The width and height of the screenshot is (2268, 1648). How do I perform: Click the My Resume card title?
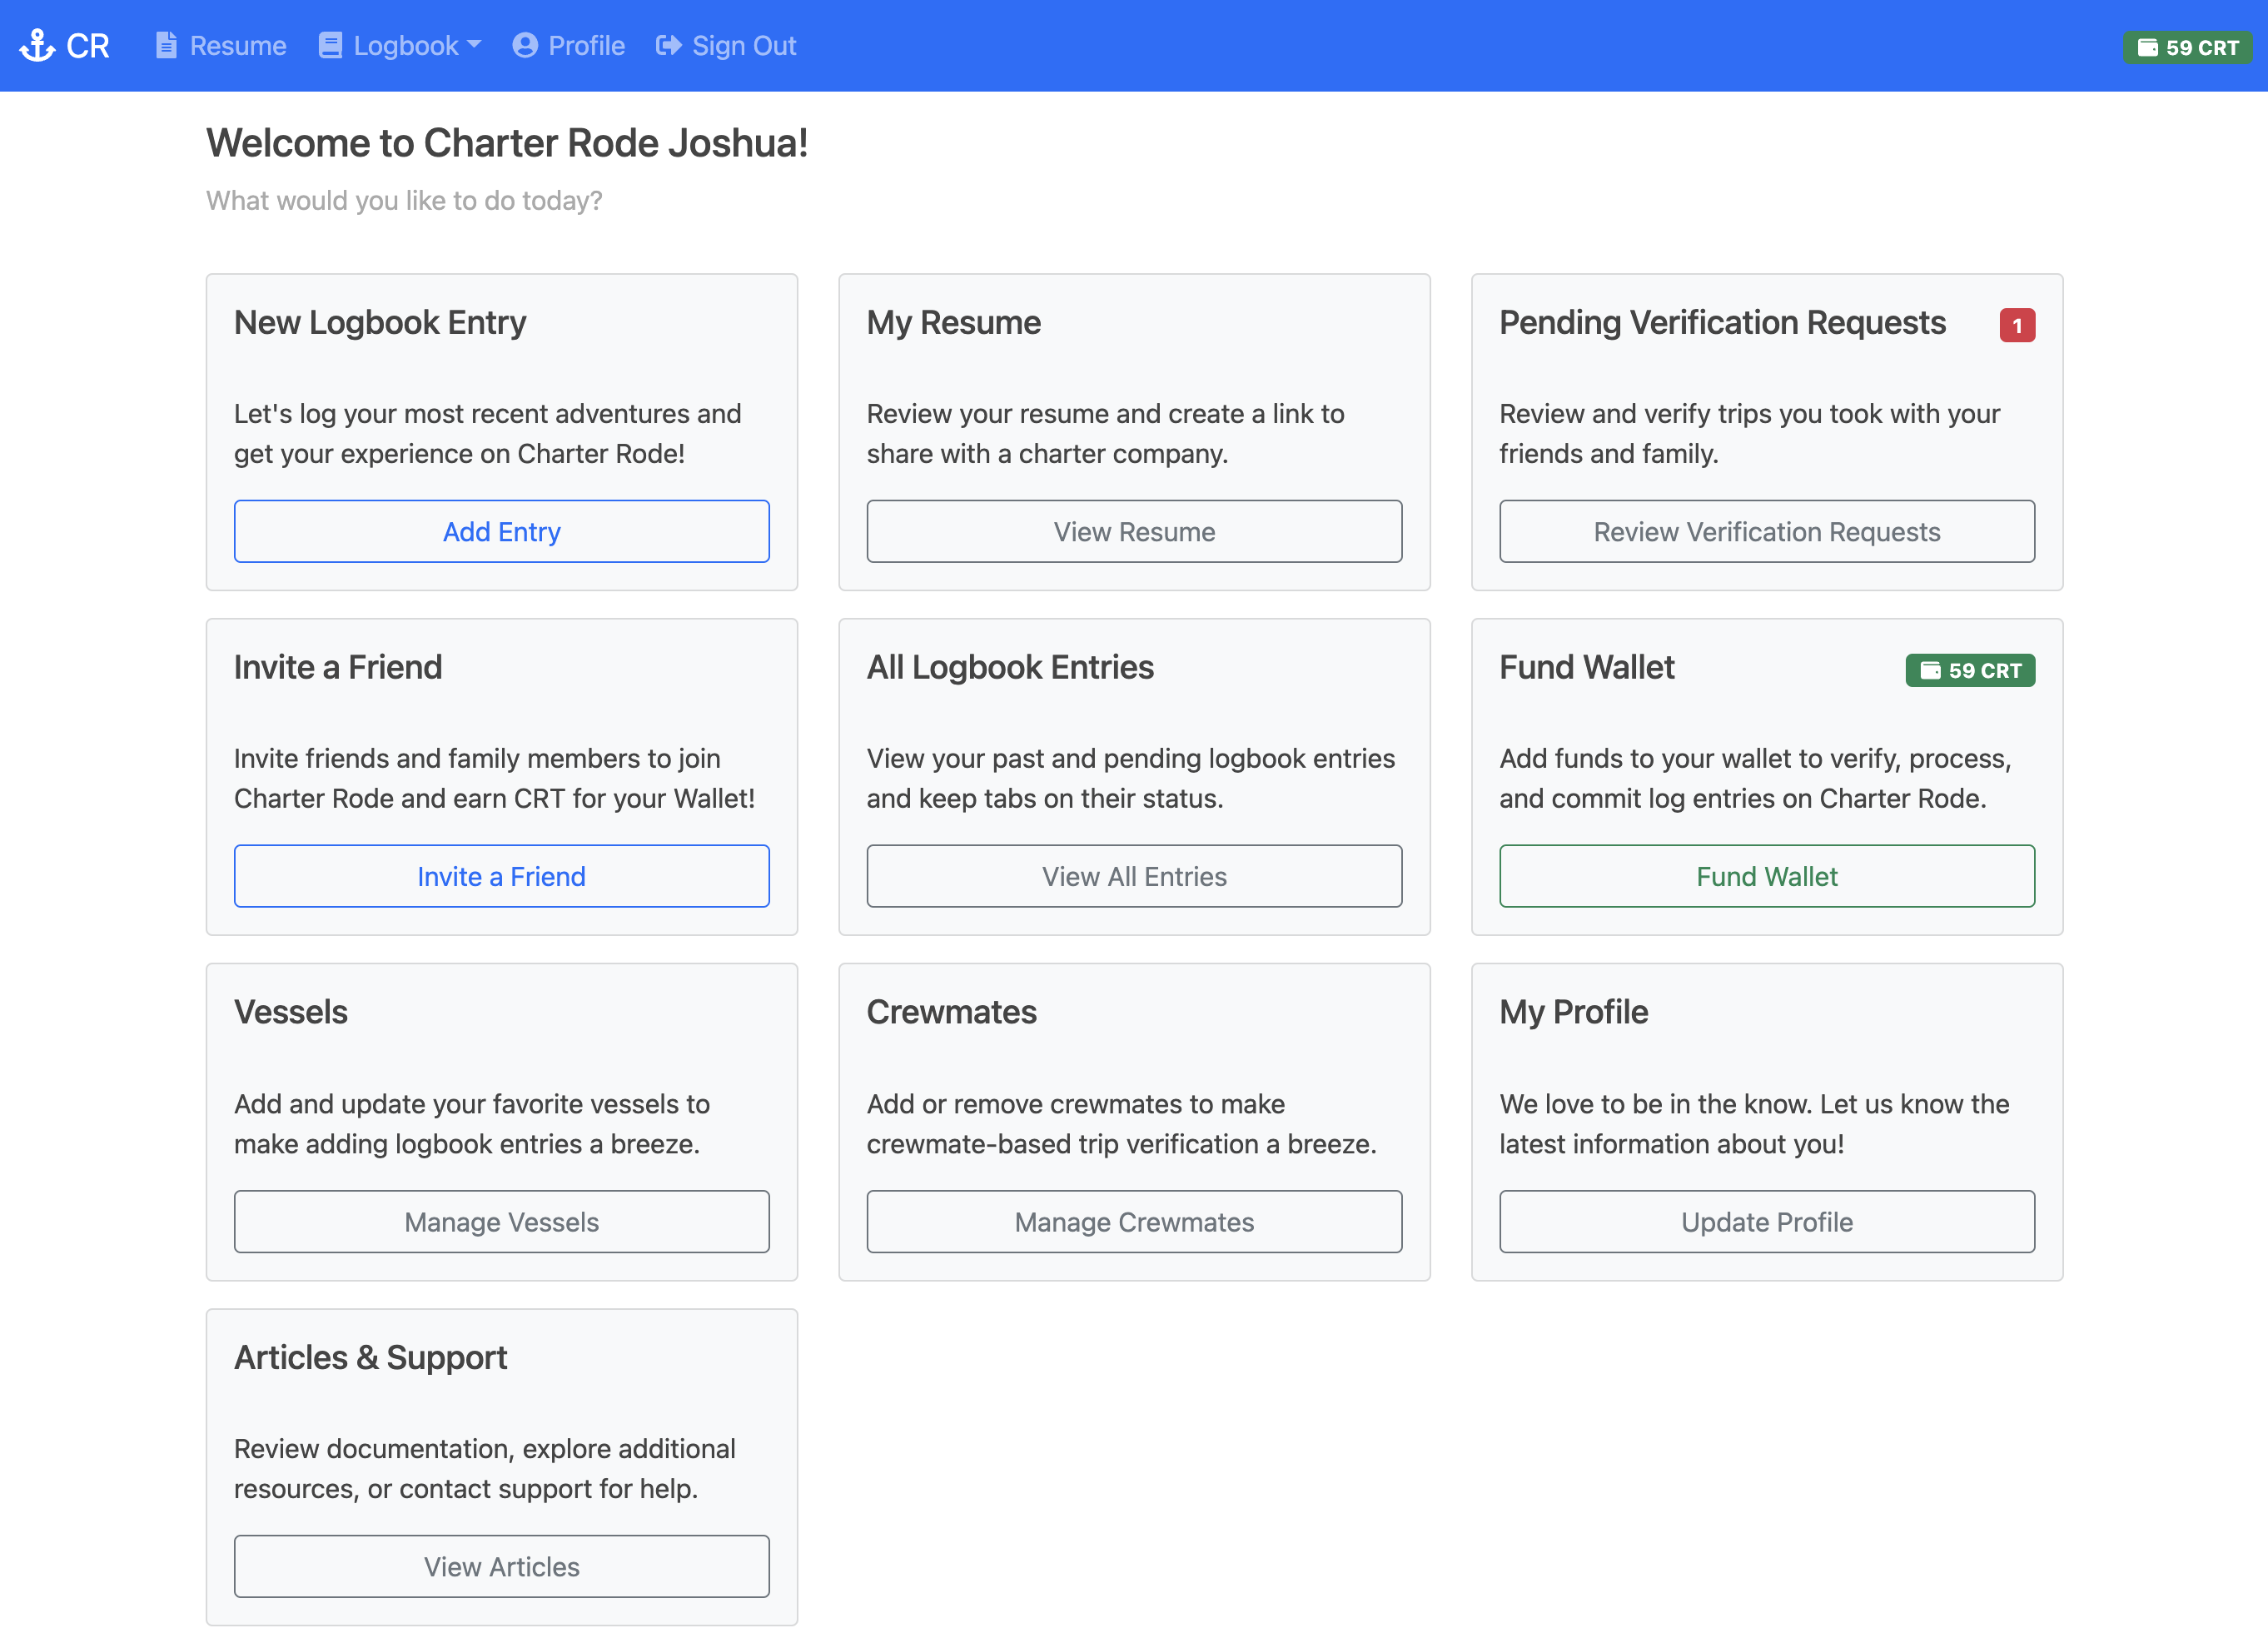click(x=953, y=322)
